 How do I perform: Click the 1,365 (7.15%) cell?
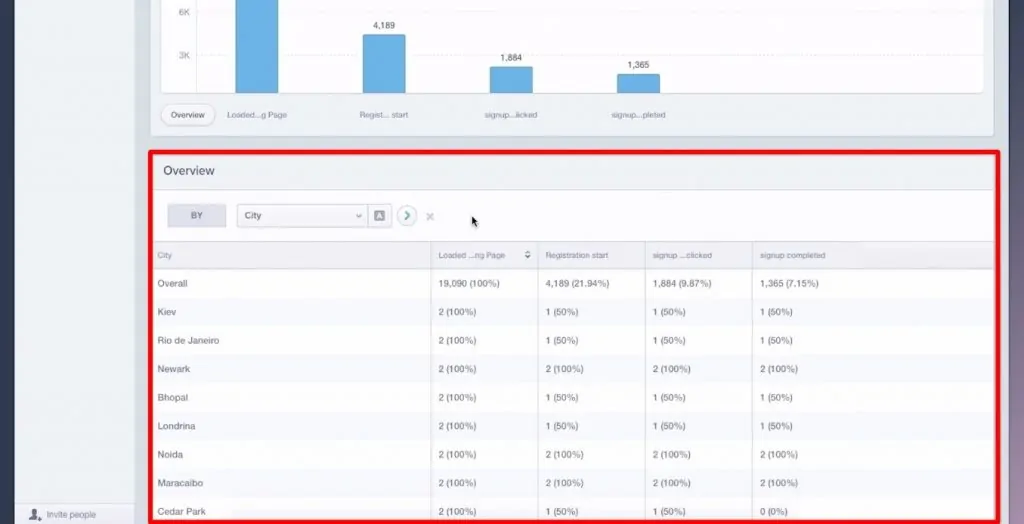789,284
